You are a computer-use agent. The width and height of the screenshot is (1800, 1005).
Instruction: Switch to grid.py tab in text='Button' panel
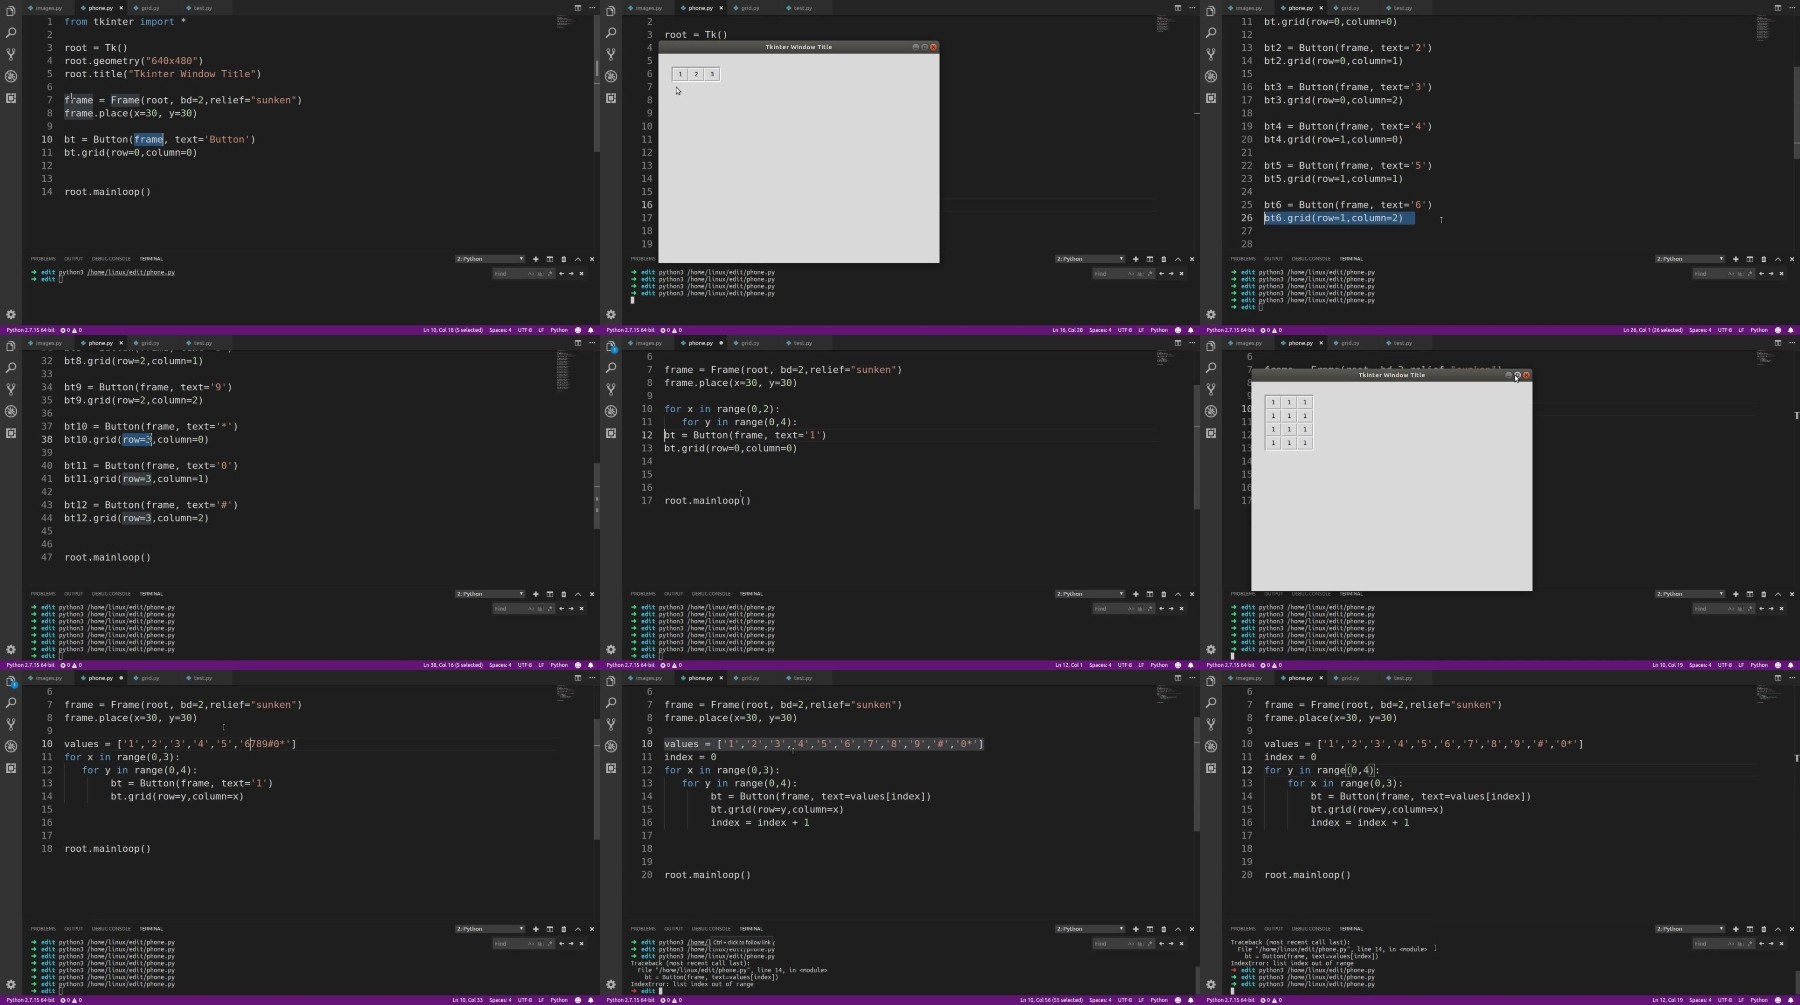150,8
